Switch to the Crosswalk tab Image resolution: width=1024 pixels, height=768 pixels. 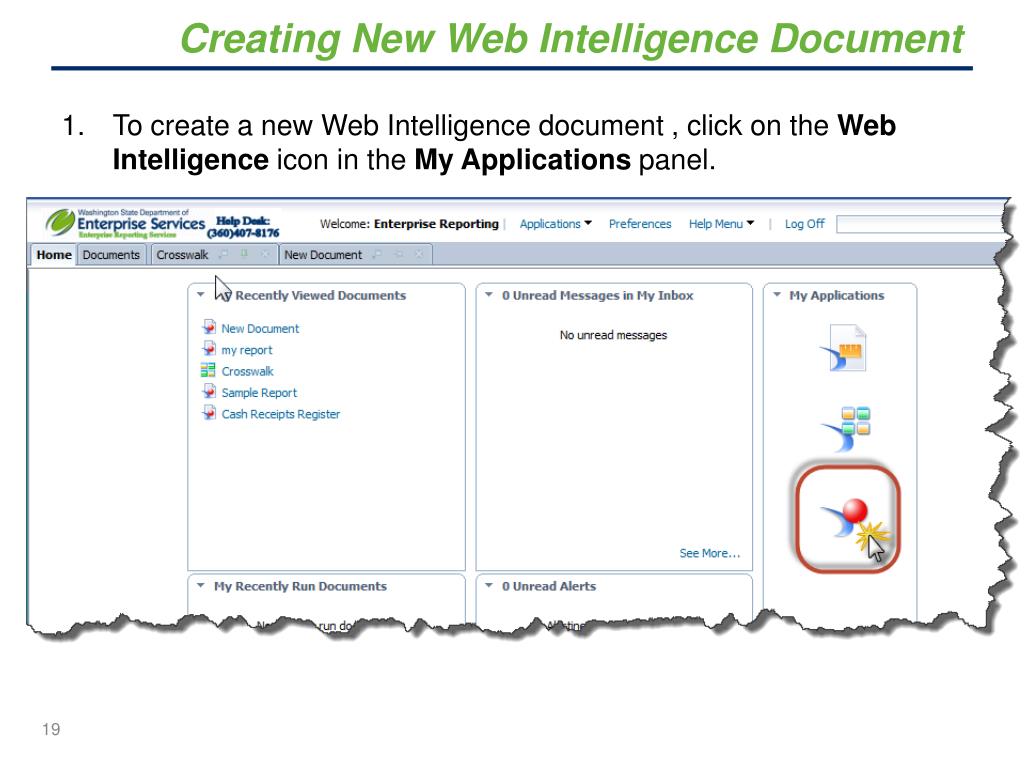(x=182, y=255)
